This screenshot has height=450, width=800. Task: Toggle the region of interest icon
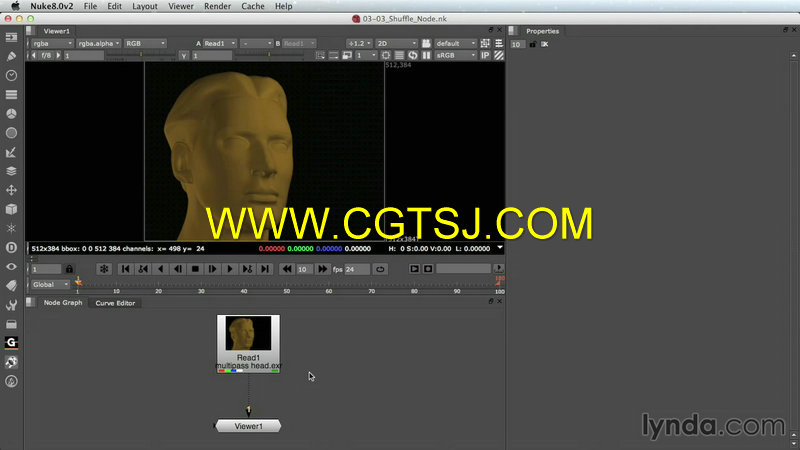386,55
